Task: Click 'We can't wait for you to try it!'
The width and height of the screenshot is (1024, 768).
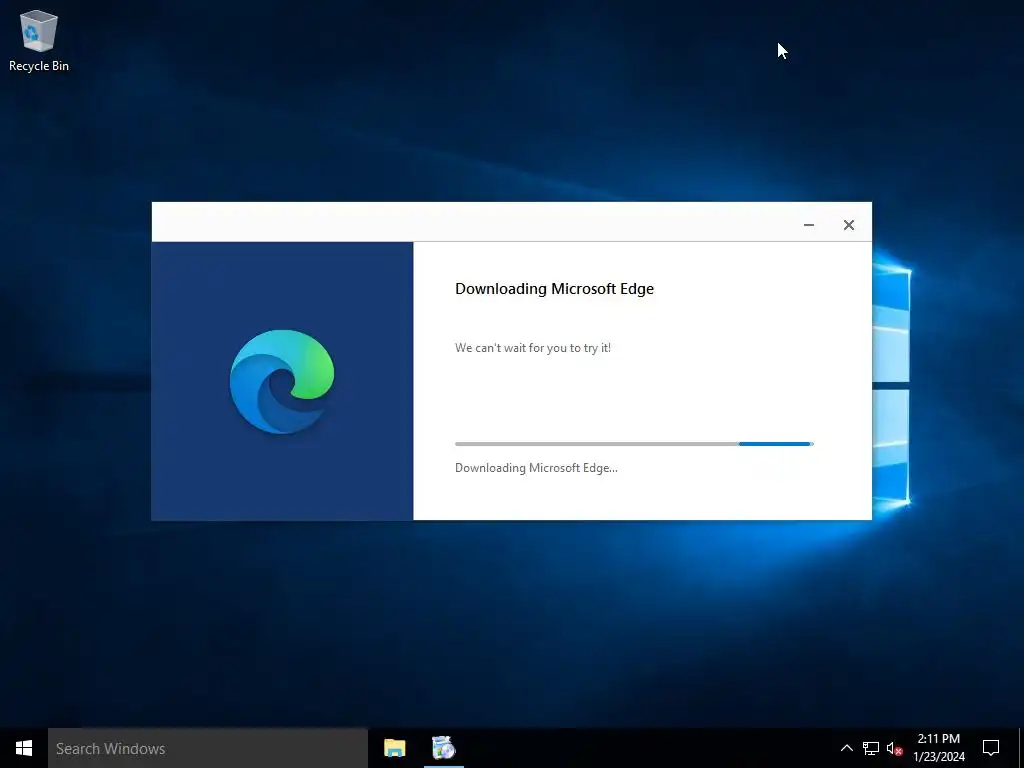Action: coord(533,348)
